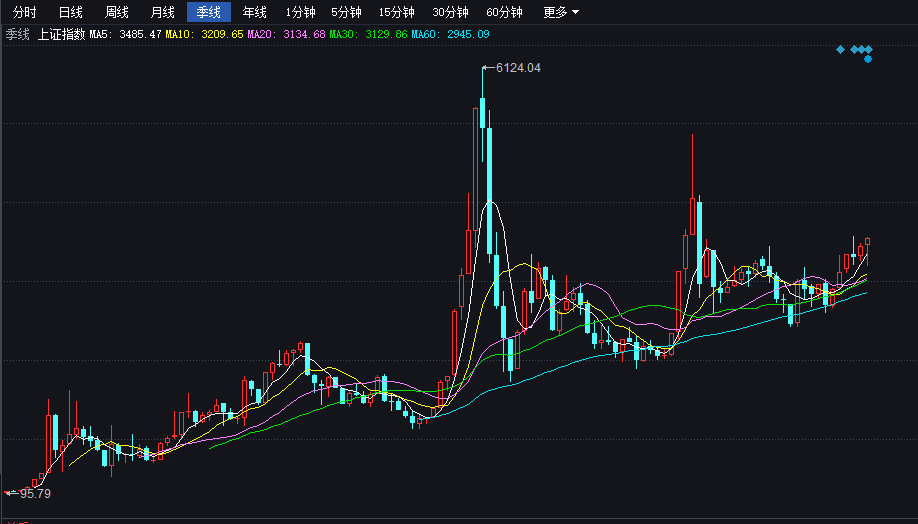
Task: Select the green MA30: 3129.86 label
Action: pos(368,34)
